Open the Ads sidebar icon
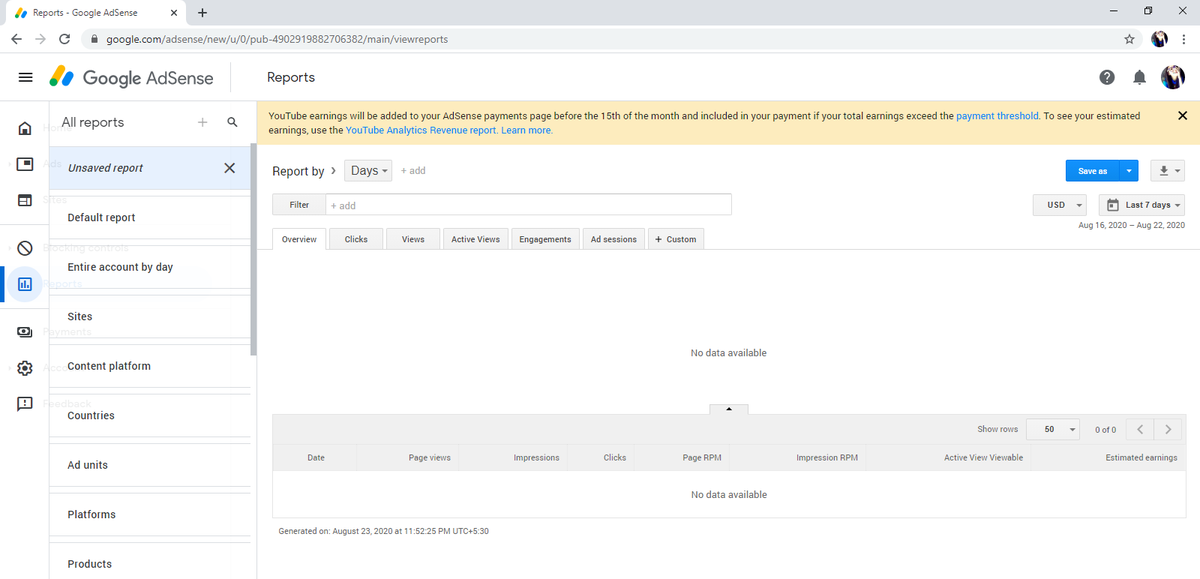 [25, 164]
